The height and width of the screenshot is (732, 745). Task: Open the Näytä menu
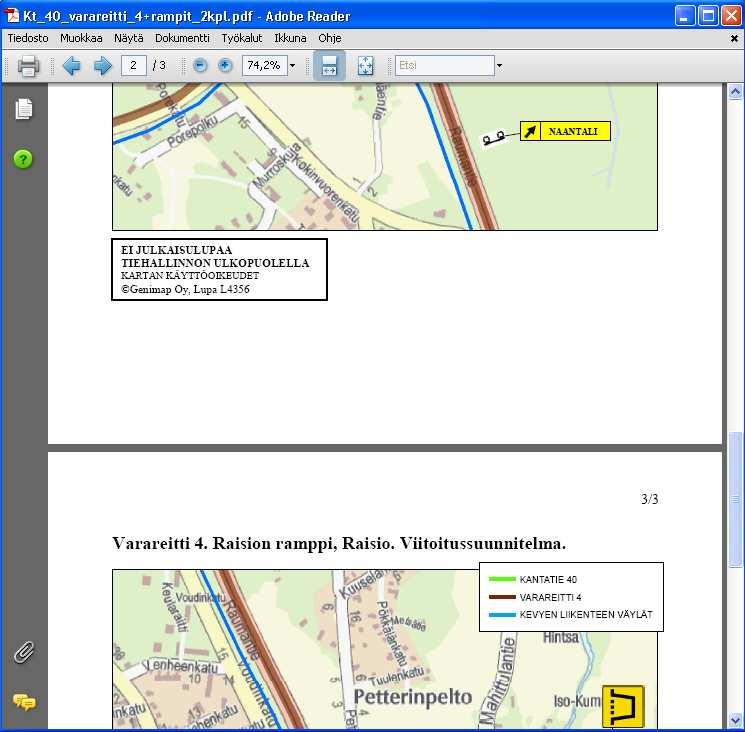coord(129,38)
